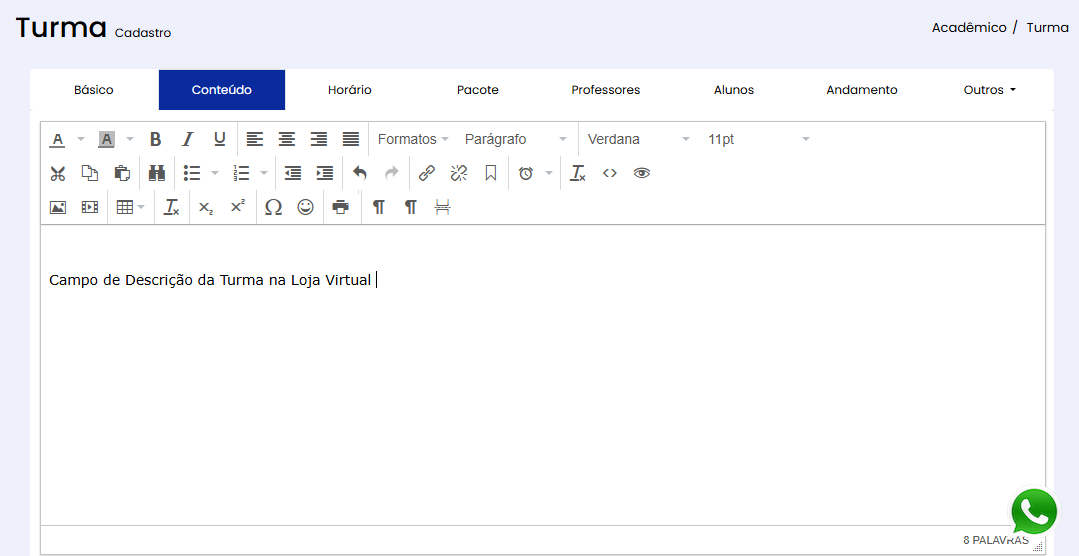This screenshot has height=556, width=1079.
Task: Click the first paragraph direction pilcrow icon
Action: point(378,207)
